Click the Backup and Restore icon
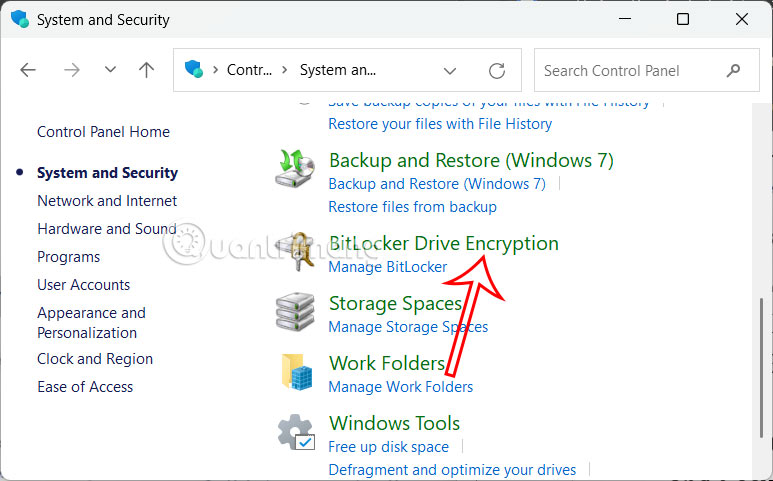The width and height of the screenshot is (773, 481). point(295,168)
